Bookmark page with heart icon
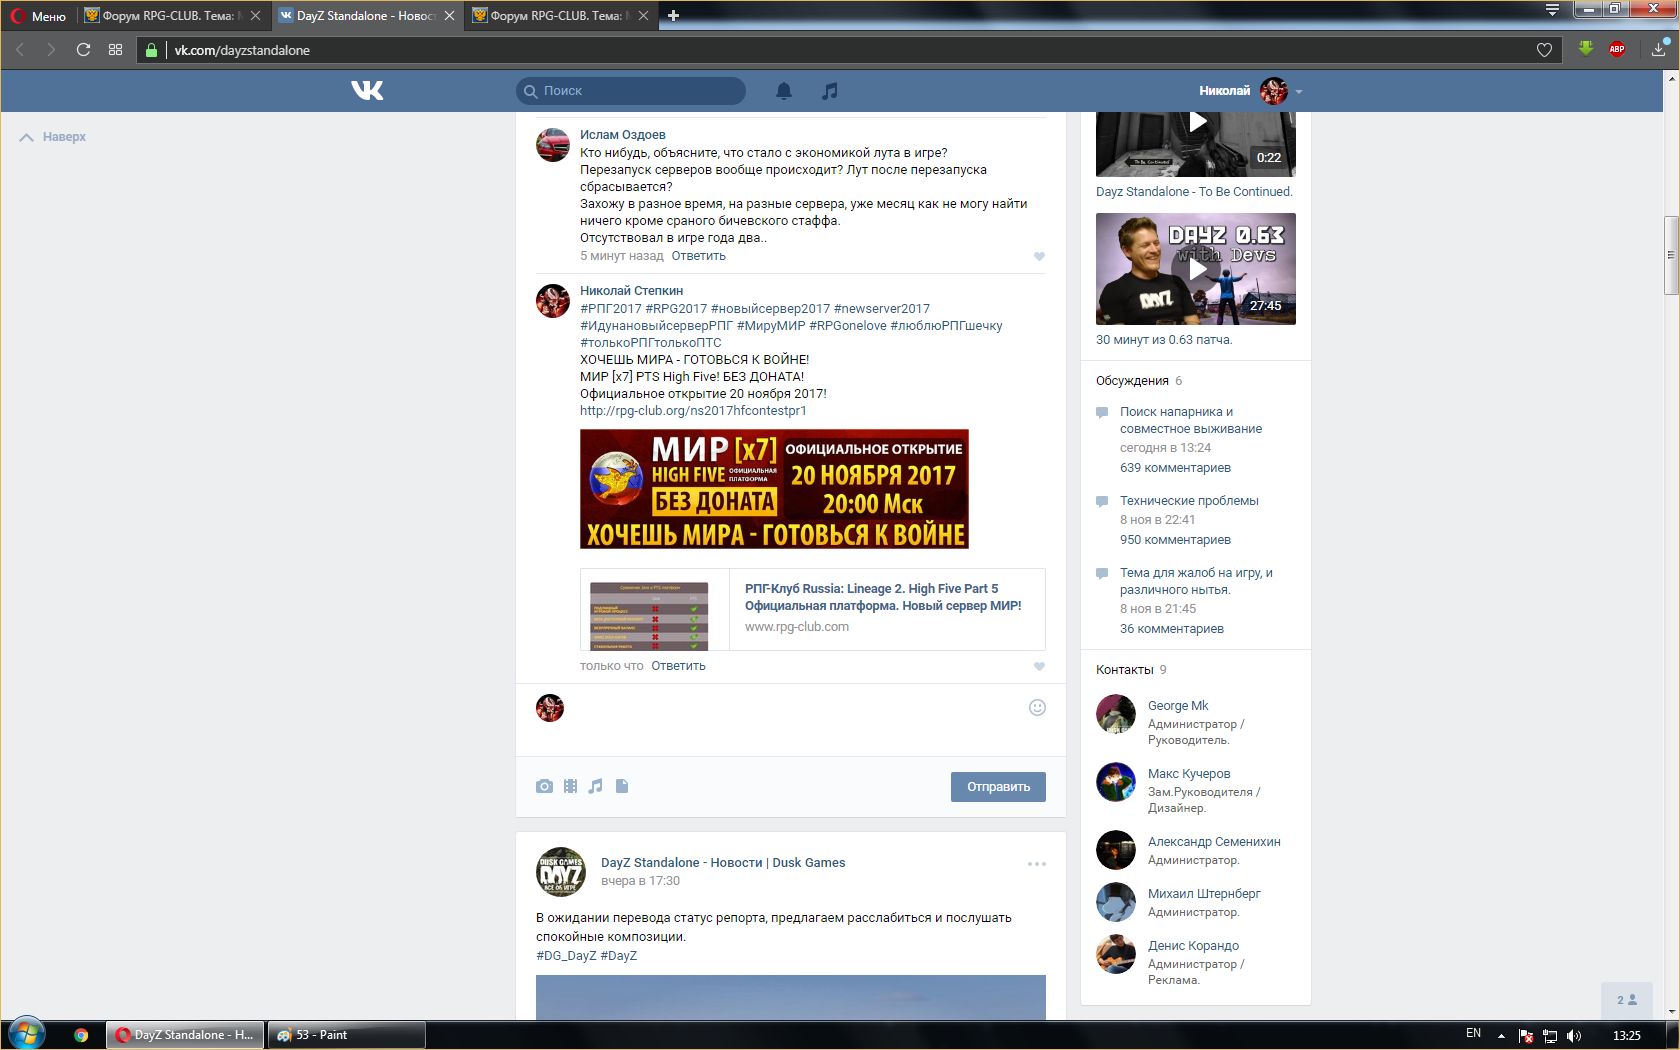The image size is (1680, 1050). [1544, 50]
